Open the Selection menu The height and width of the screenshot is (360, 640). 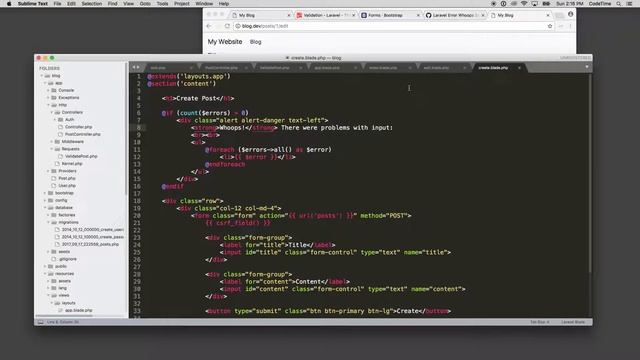91,4
